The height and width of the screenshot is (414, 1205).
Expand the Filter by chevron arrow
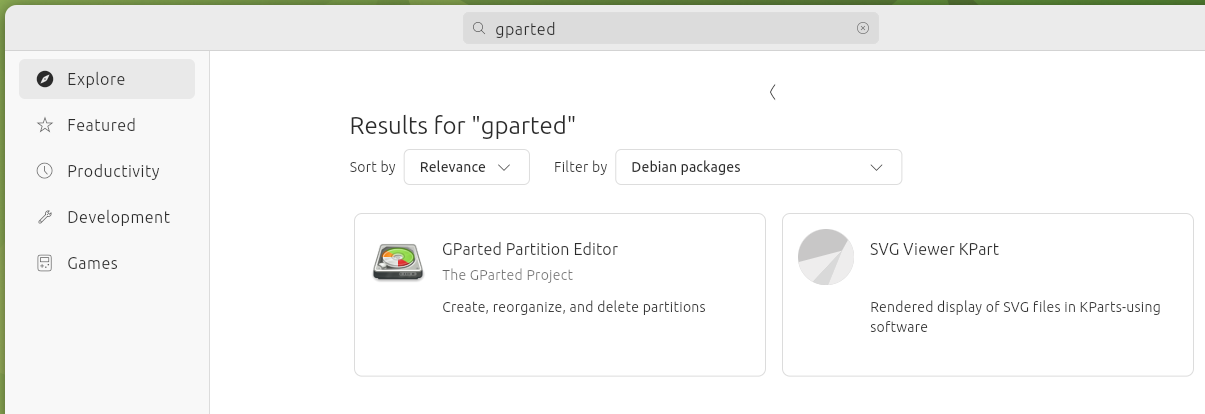tap(877, 167)
